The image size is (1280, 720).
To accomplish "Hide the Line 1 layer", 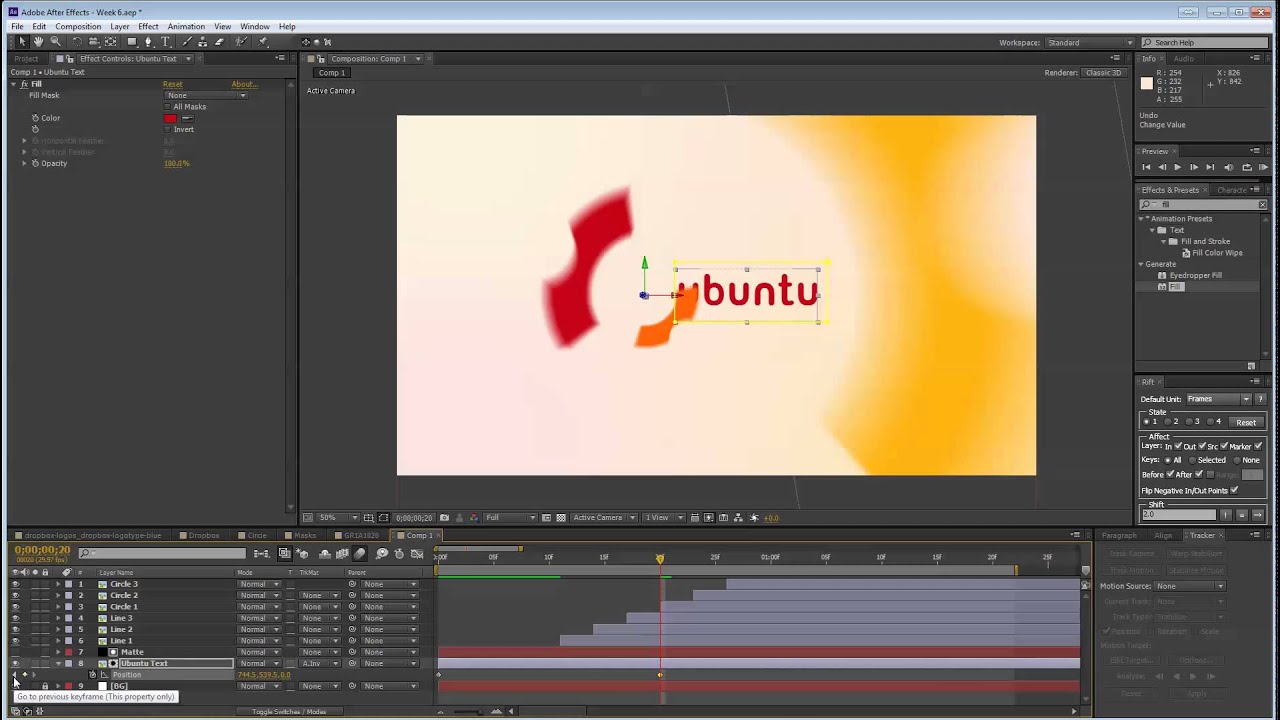I will (14, 641).
